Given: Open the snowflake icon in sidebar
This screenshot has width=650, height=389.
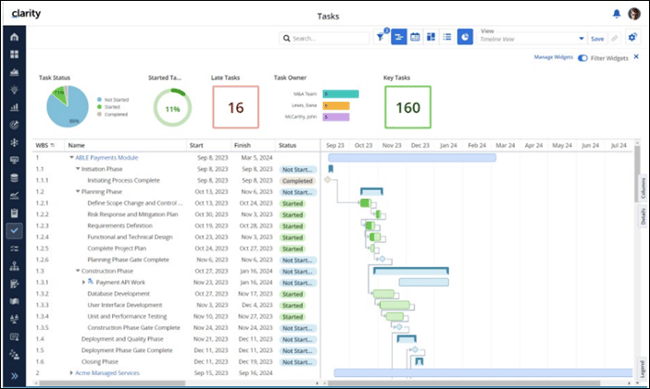Looking at the screenshot, I should pyautogui.click(x=14, y=143).
